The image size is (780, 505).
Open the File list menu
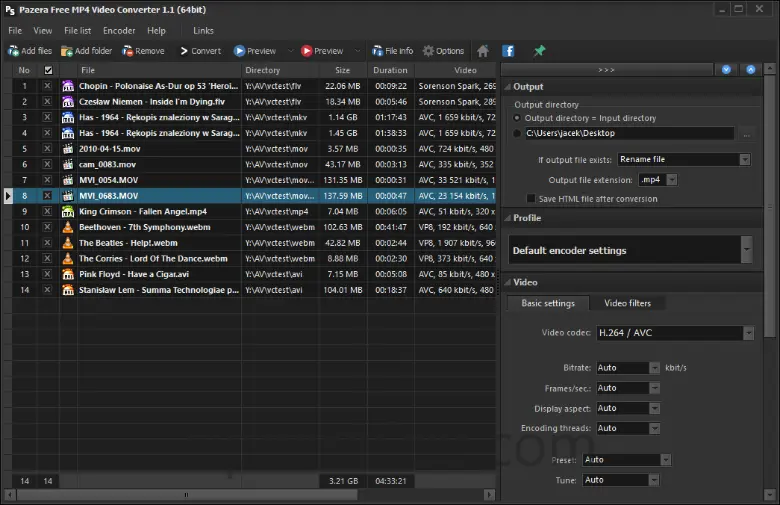pos(78,30)
